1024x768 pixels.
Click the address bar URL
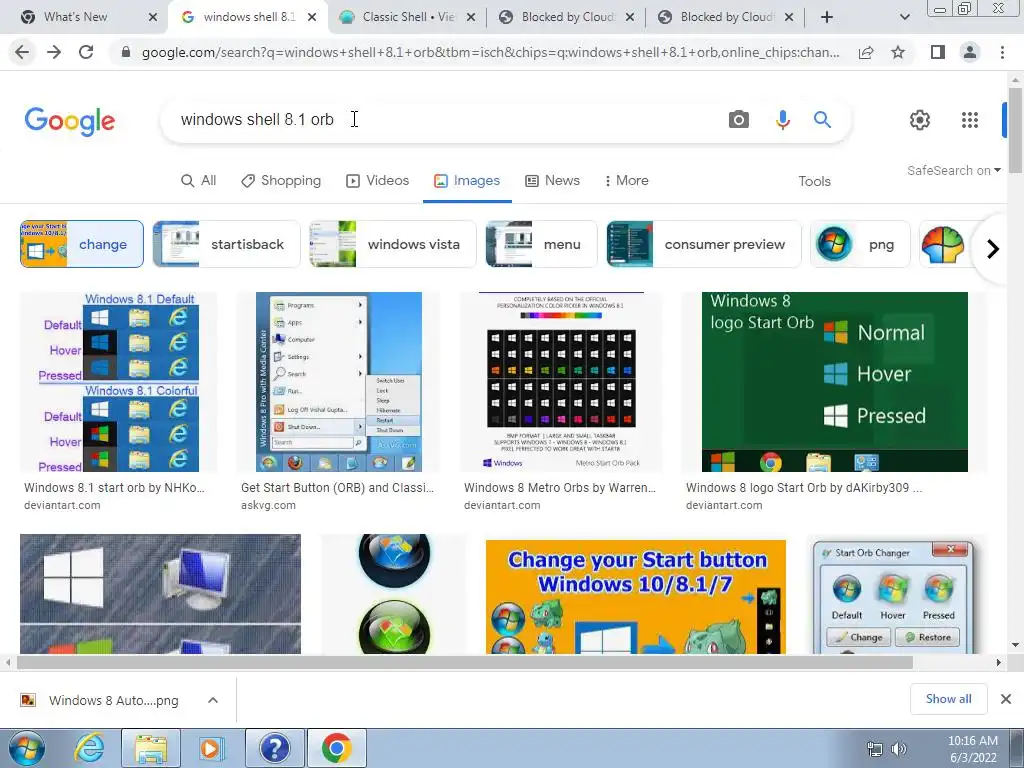[x=490, y=52]
